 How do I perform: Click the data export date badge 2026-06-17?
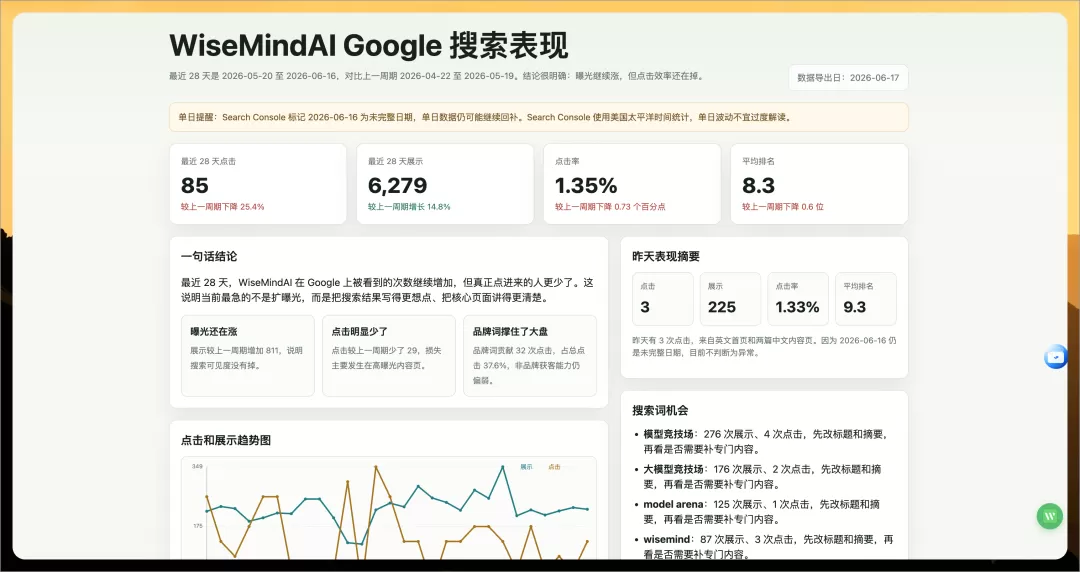point(848,78)
